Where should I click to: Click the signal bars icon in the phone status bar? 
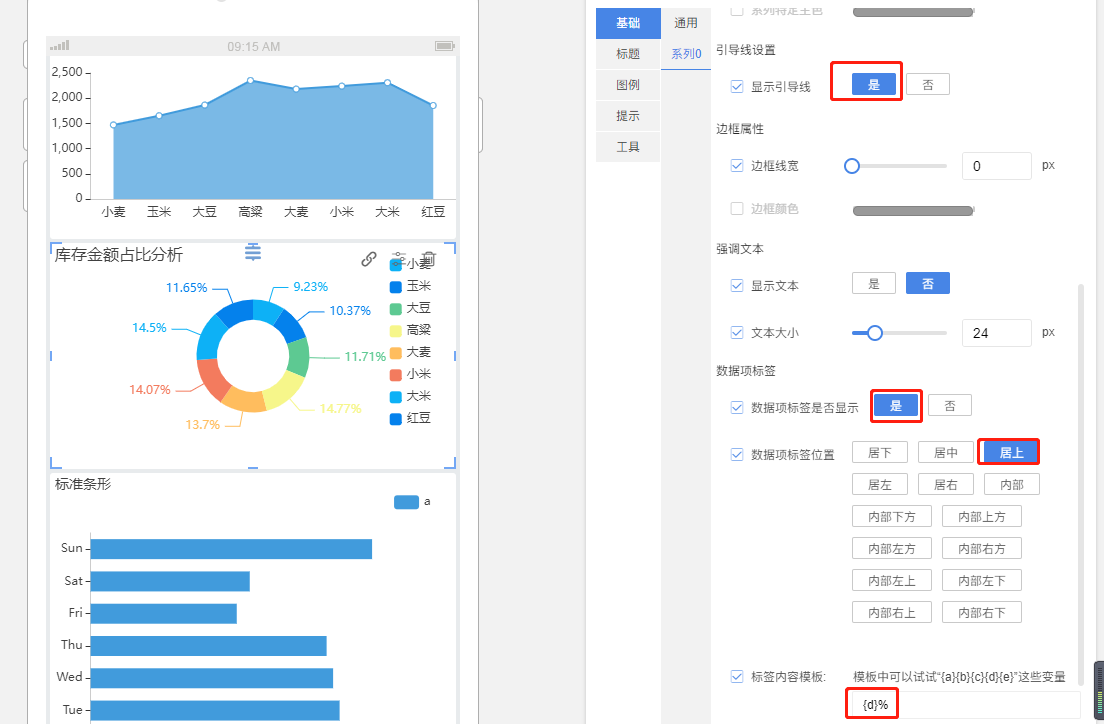60,46
